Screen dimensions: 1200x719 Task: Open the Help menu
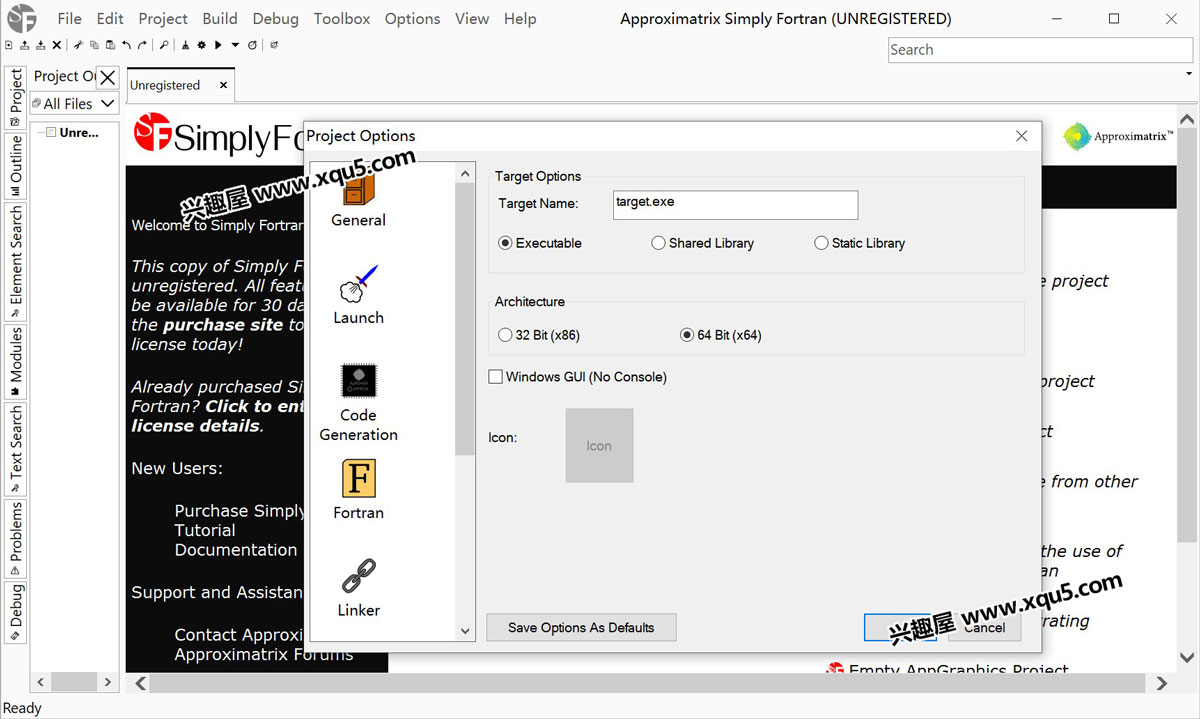pos(520,18)
